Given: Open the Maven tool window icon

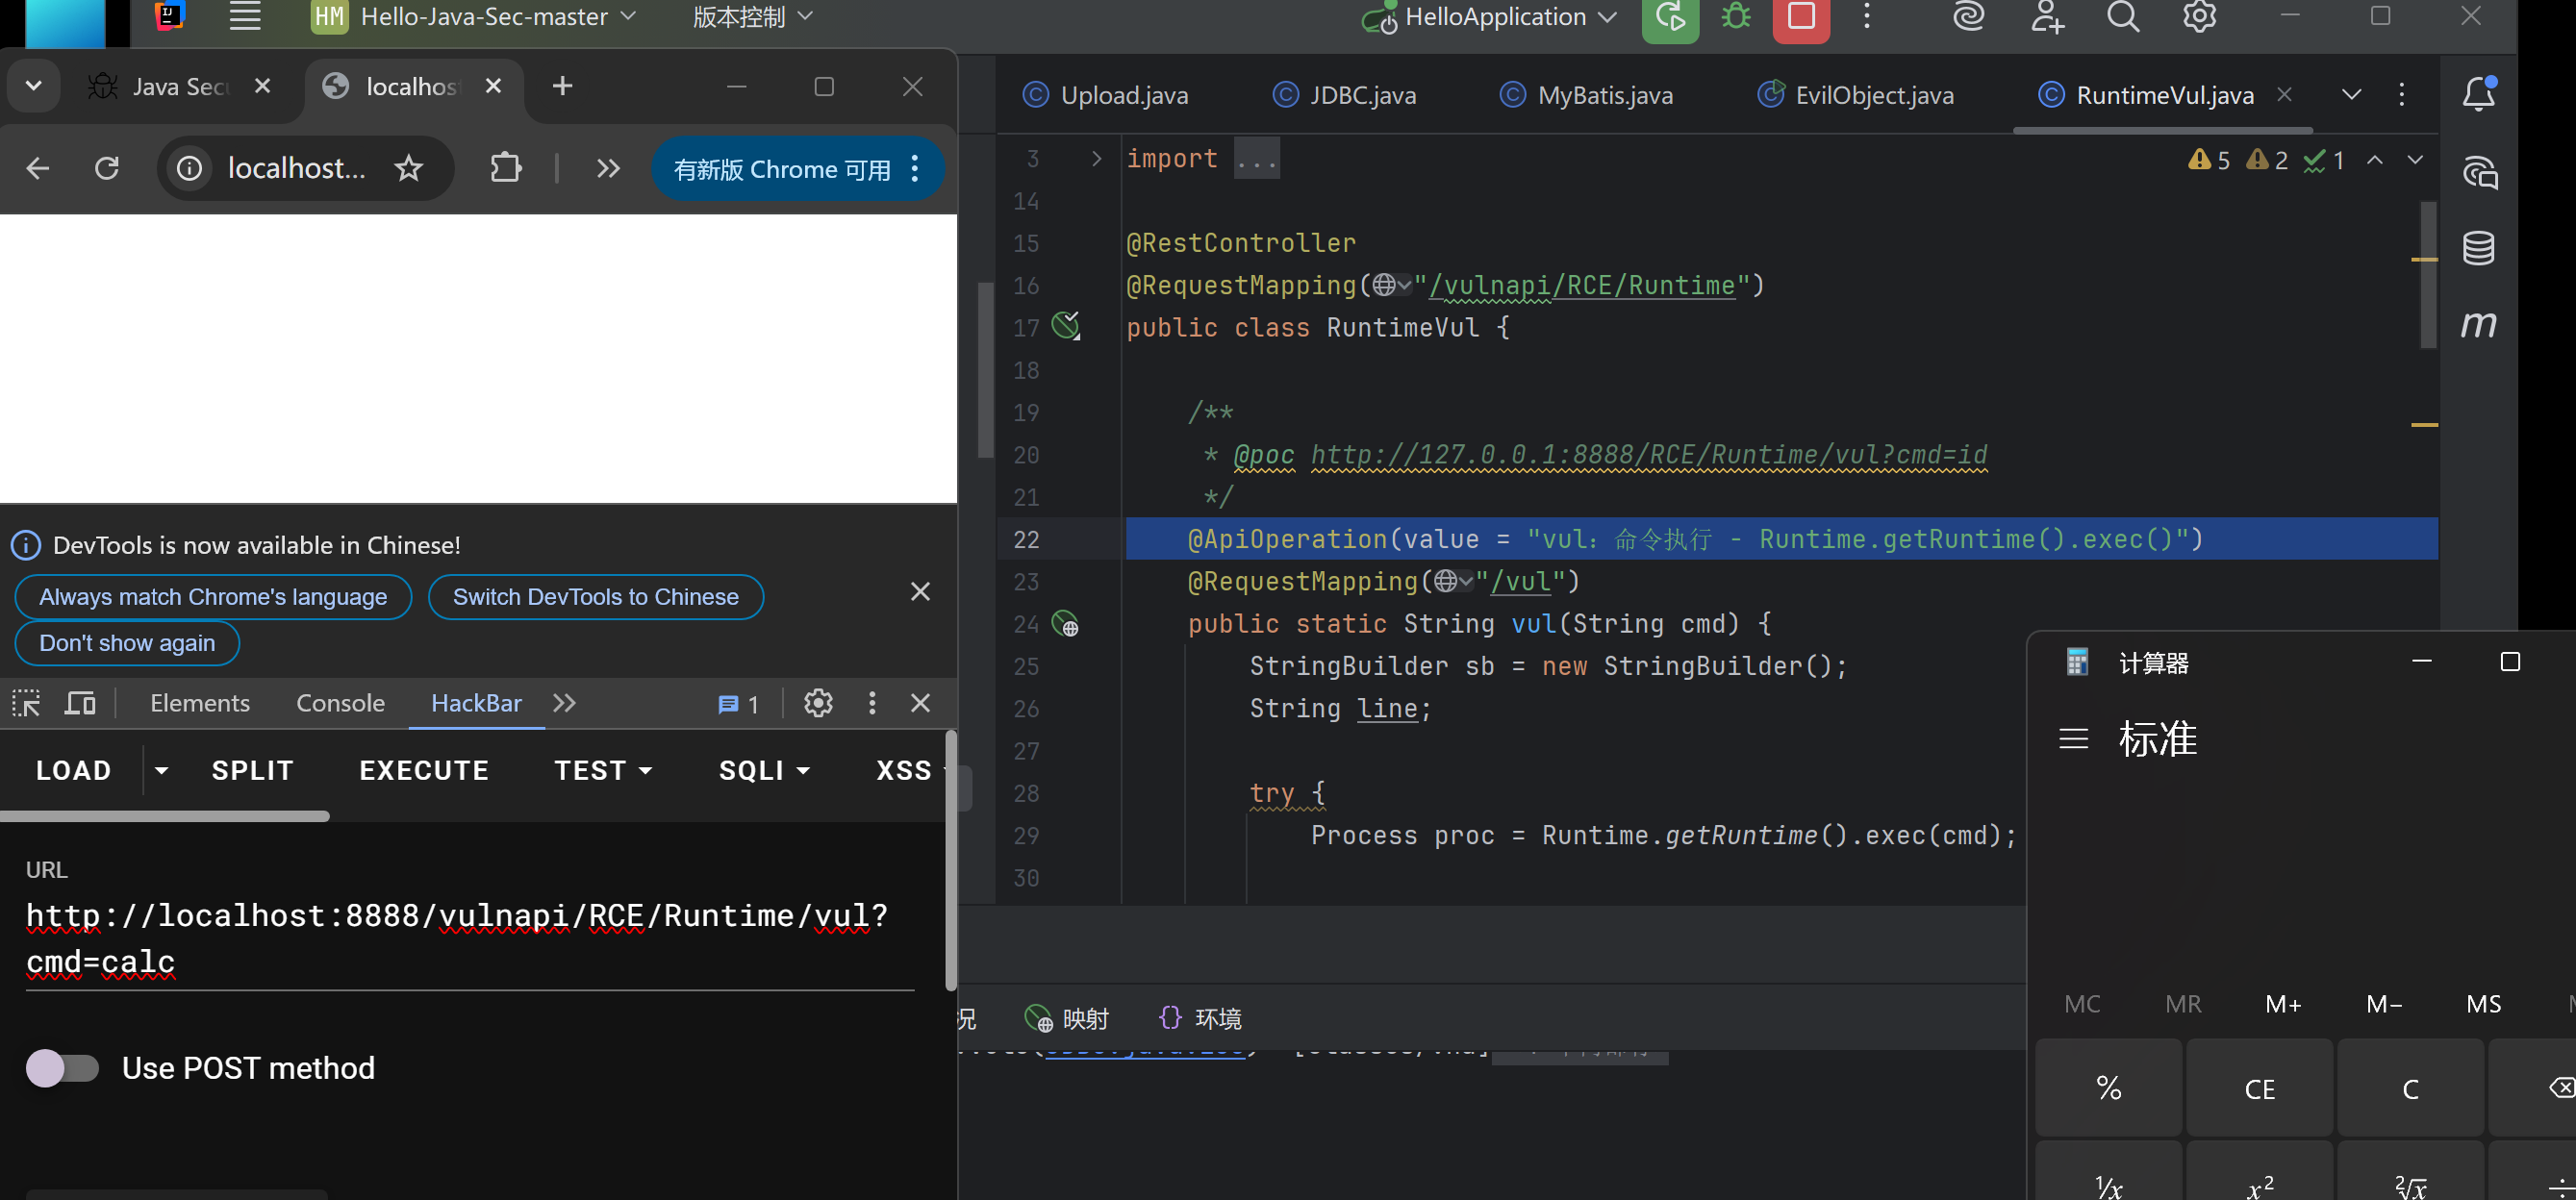Looking at the screenshot, I should 2478,324.
